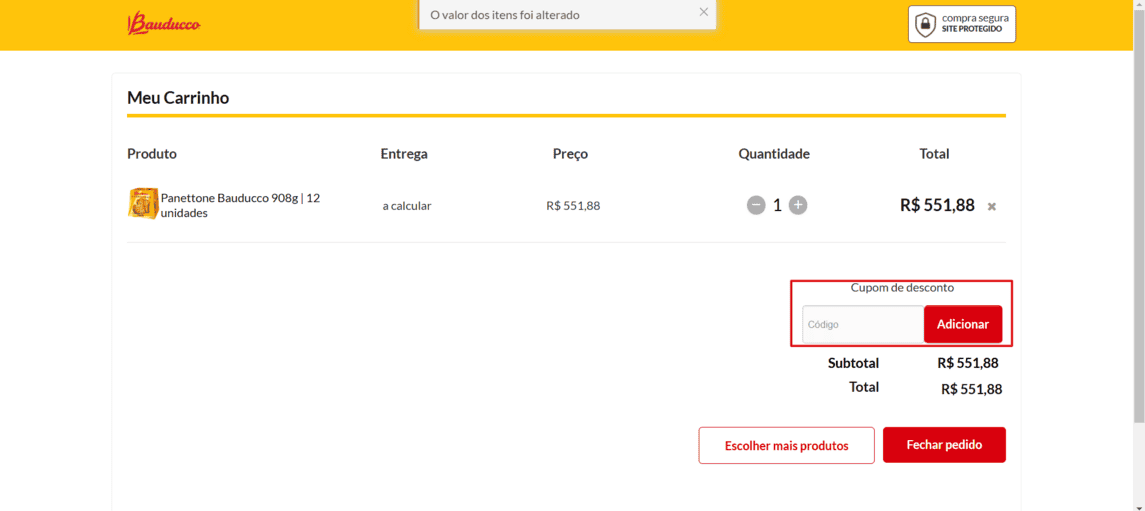
Task: Click the Quantidade column header
Action: pos(774,154)
